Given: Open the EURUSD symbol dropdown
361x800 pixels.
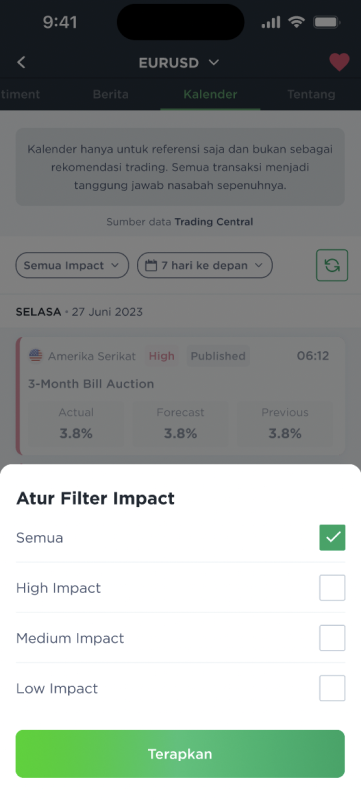Looking at the screenshot, I should pyautogui.click(x=179, y=63).
